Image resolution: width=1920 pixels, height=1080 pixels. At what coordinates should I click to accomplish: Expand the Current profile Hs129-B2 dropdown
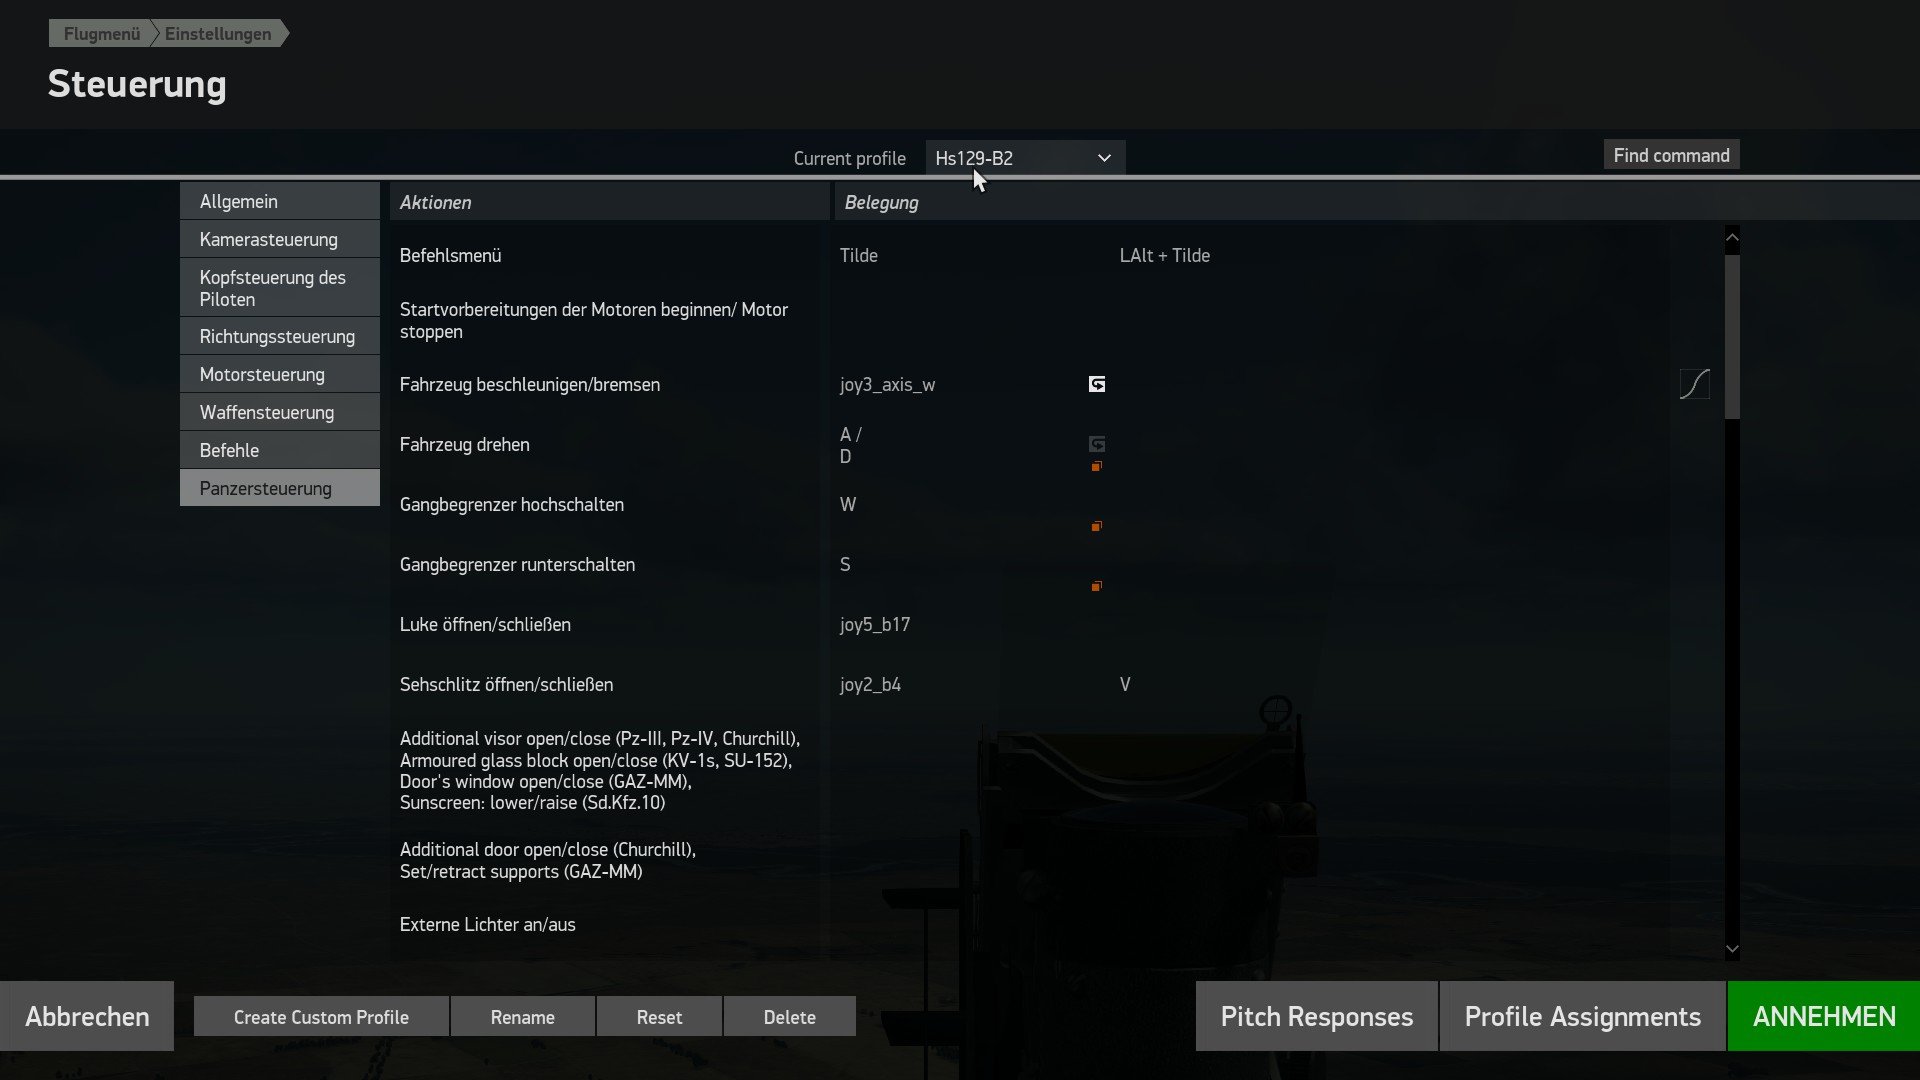pos(1024,158)
